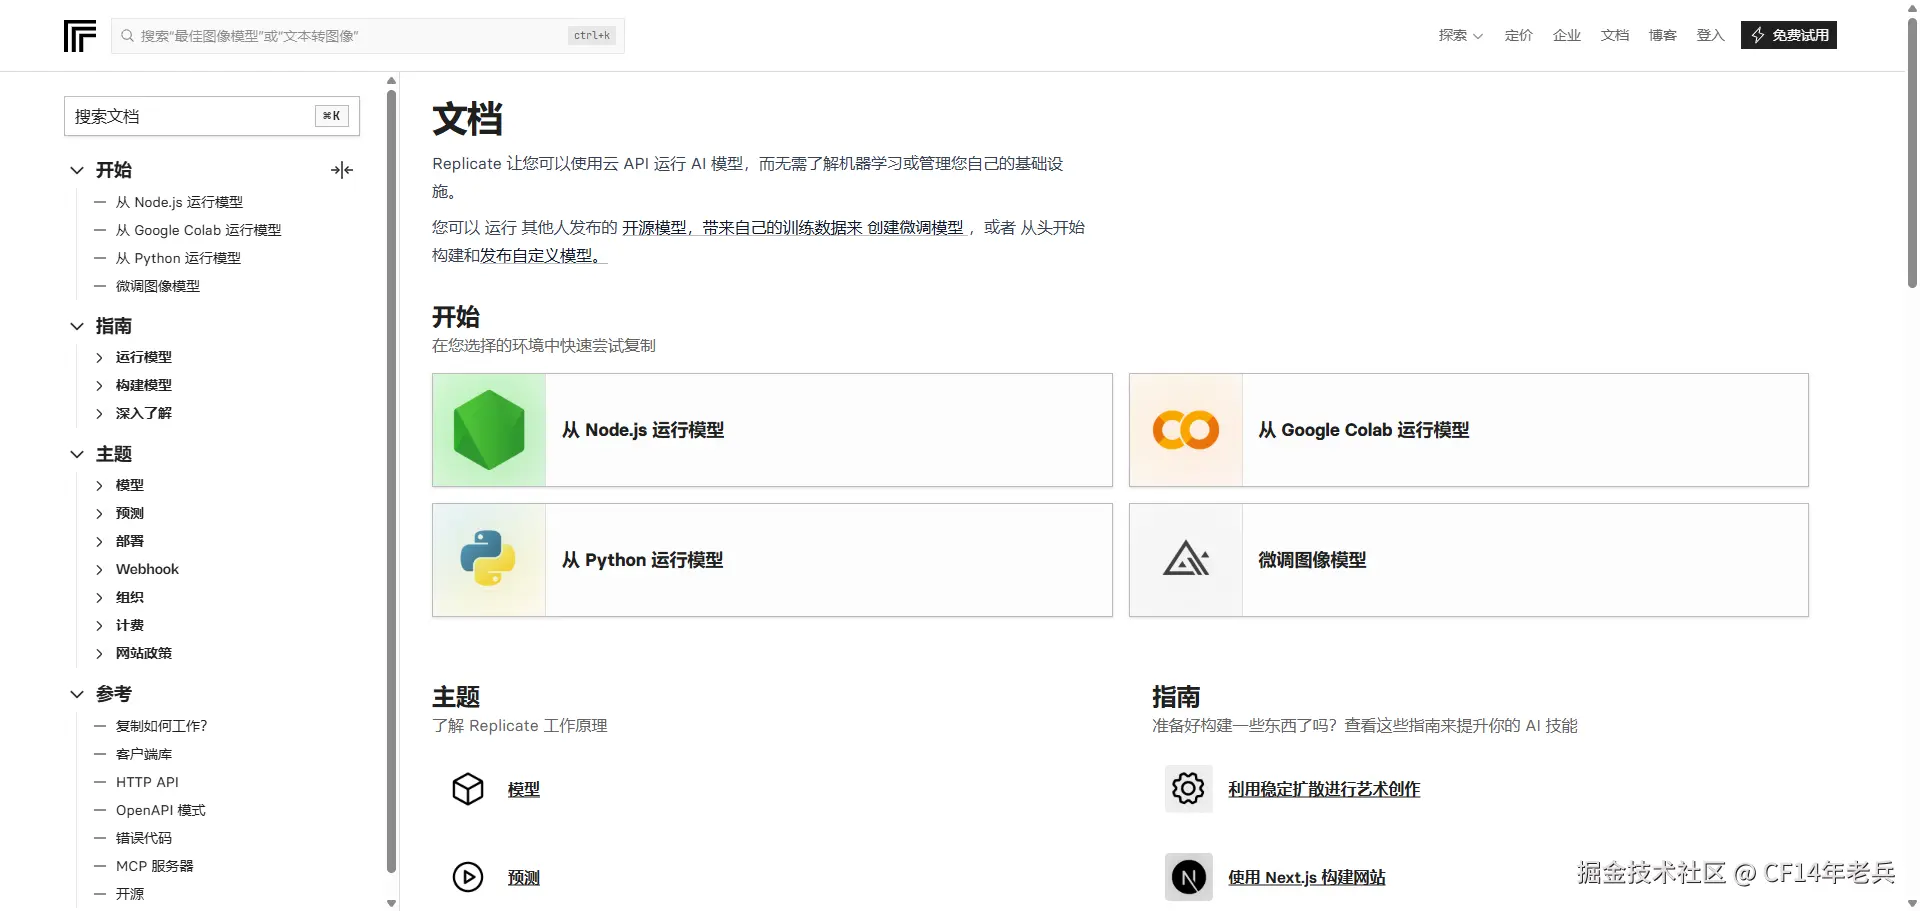
Task: Open the 从 Python 运行模型 card title
Action: [642, 560]
